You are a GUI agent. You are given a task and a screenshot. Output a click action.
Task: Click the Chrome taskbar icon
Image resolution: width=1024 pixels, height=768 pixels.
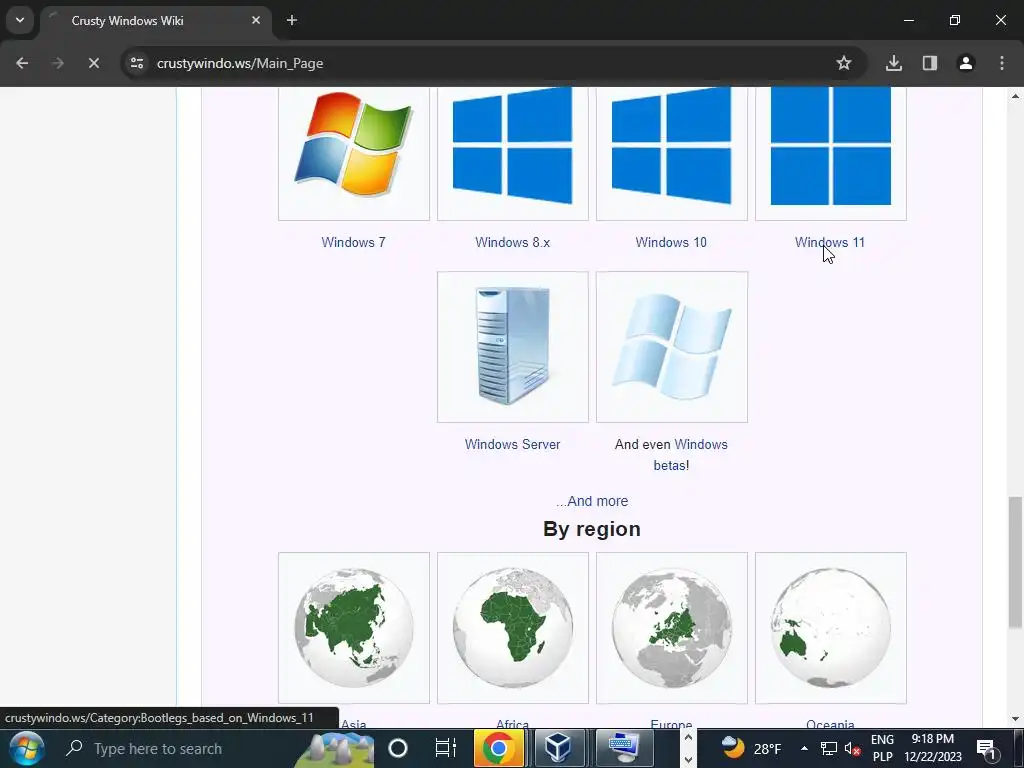[498, 748]
